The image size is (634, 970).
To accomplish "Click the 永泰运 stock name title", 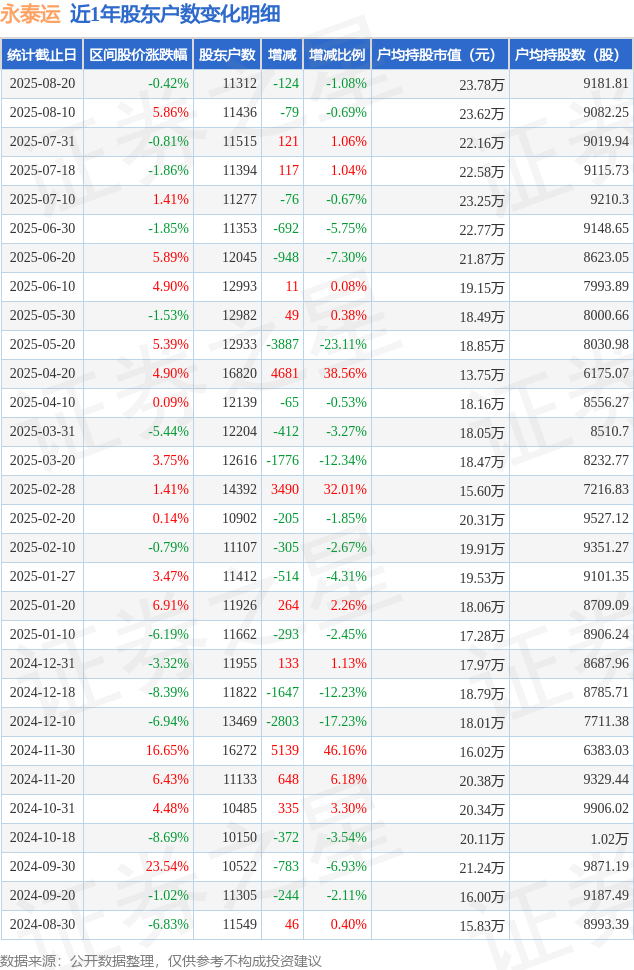I will (x=30, y=14).
